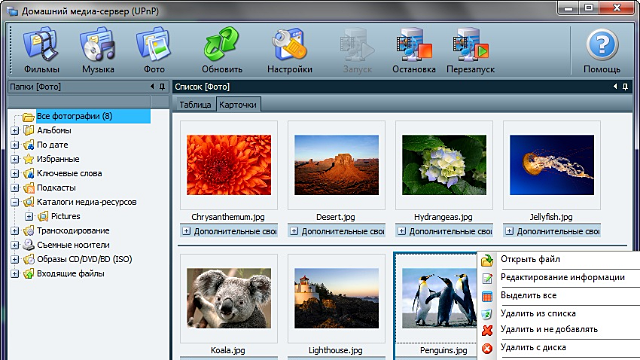Pin the Список [Фото] panel
640x360 pixels.
(x=625, y=87)
